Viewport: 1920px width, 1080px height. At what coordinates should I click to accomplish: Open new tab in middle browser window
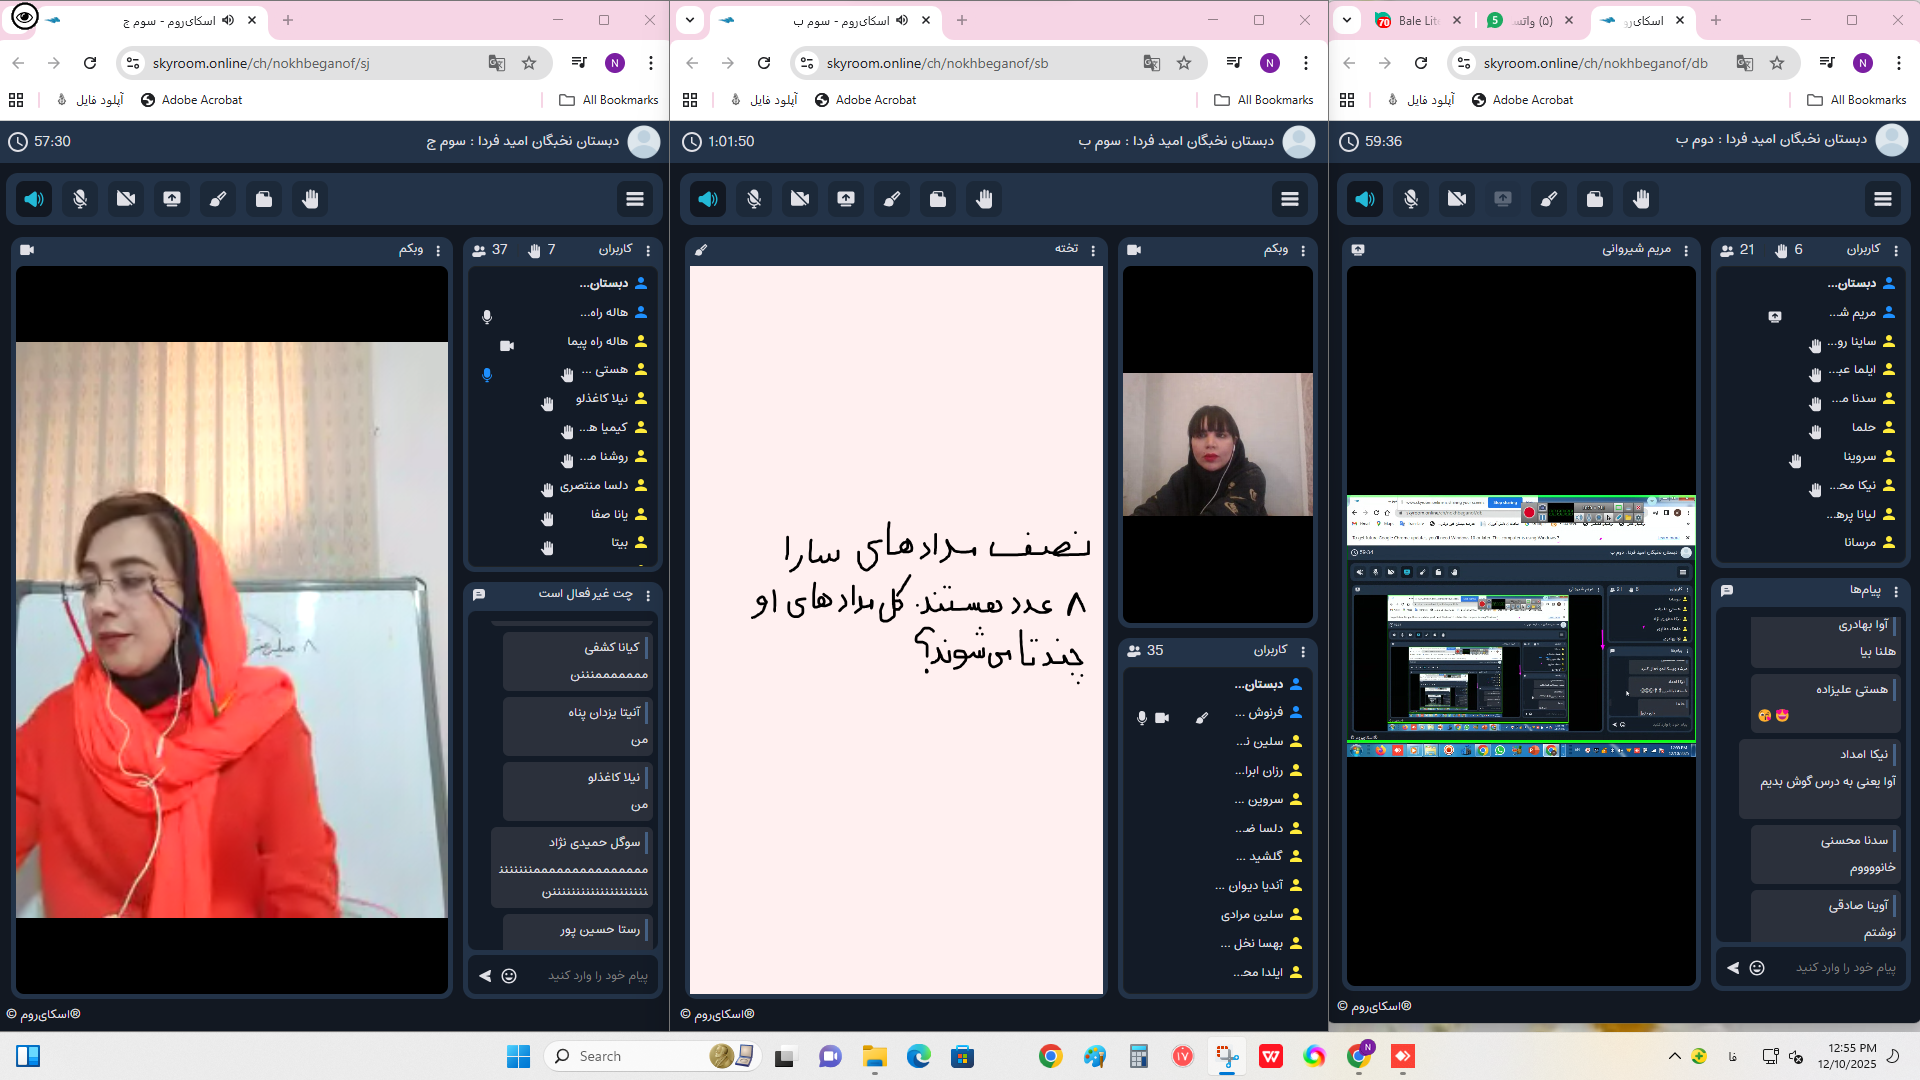pyautogui.click(x=962, y=20)
